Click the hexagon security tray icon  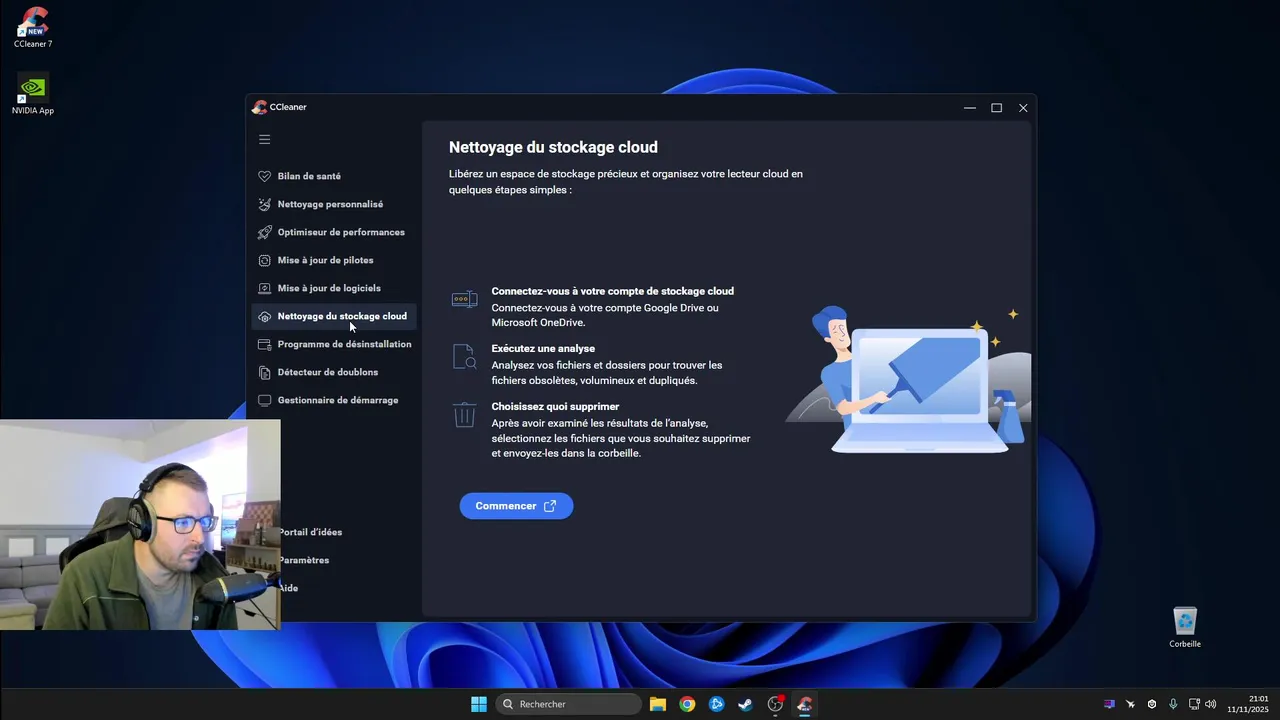pos(1152,704)
